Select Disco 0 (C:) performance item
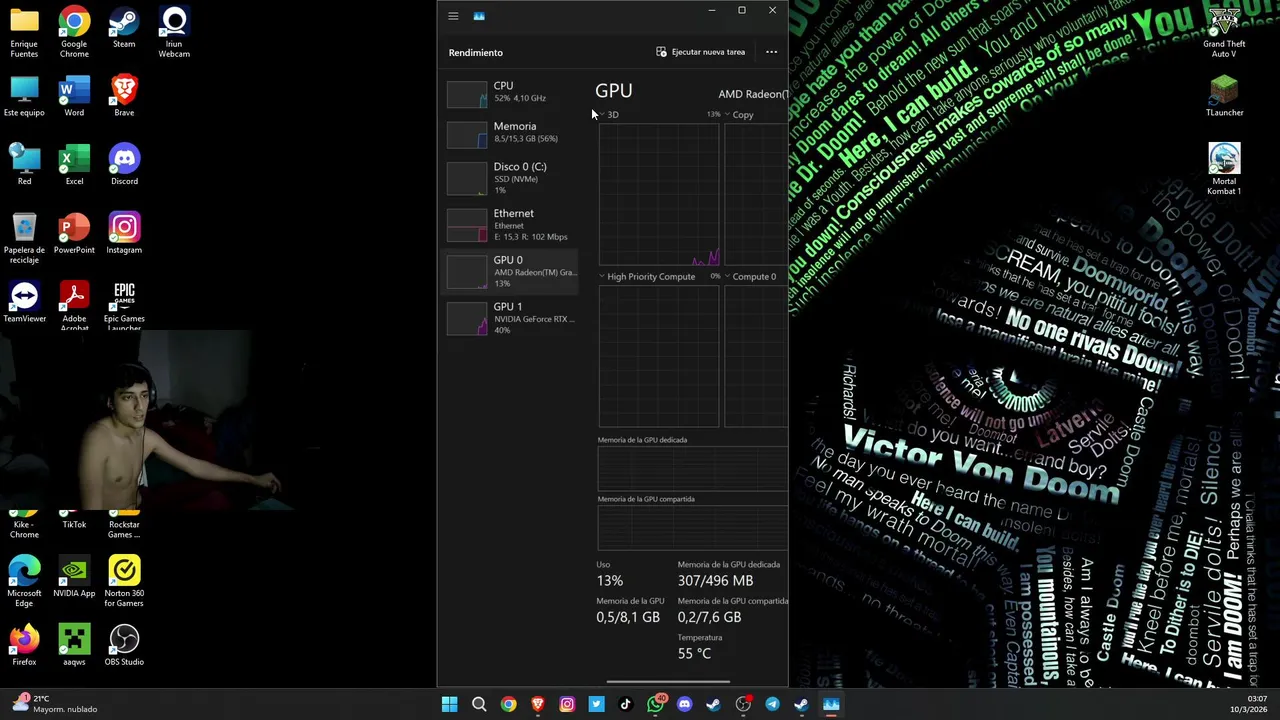Image resolution: width=1280 pixels, height=720 pixels. tap(511, 178)
